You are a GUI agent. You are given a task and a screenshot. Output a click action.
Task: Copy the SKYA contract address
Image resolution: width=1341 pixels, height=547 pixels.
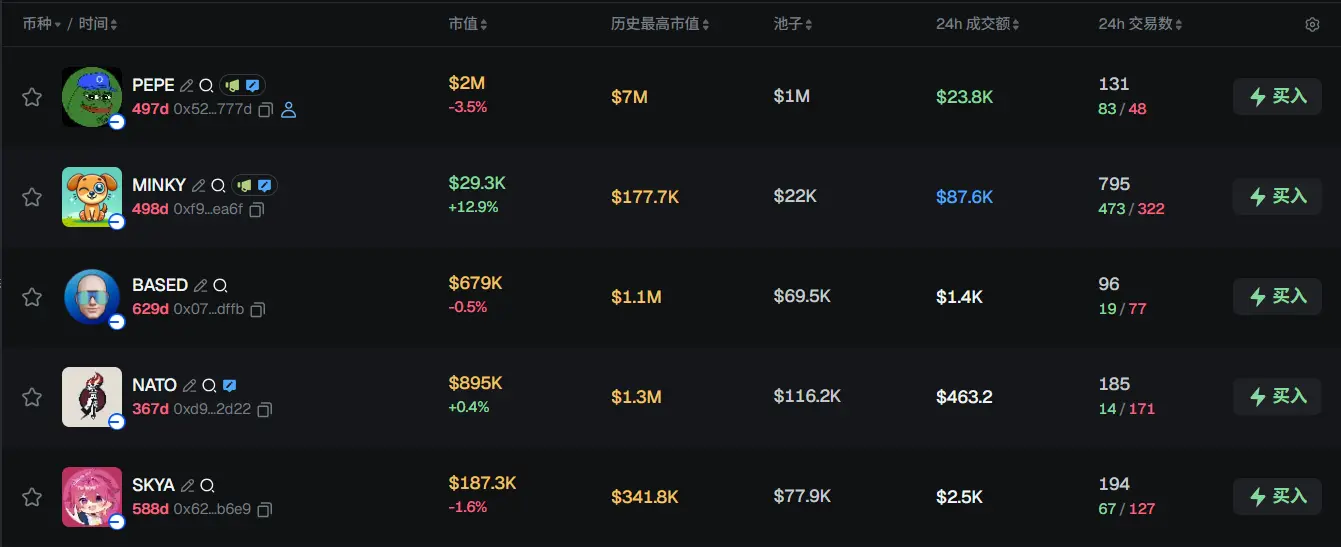[264, 510]
